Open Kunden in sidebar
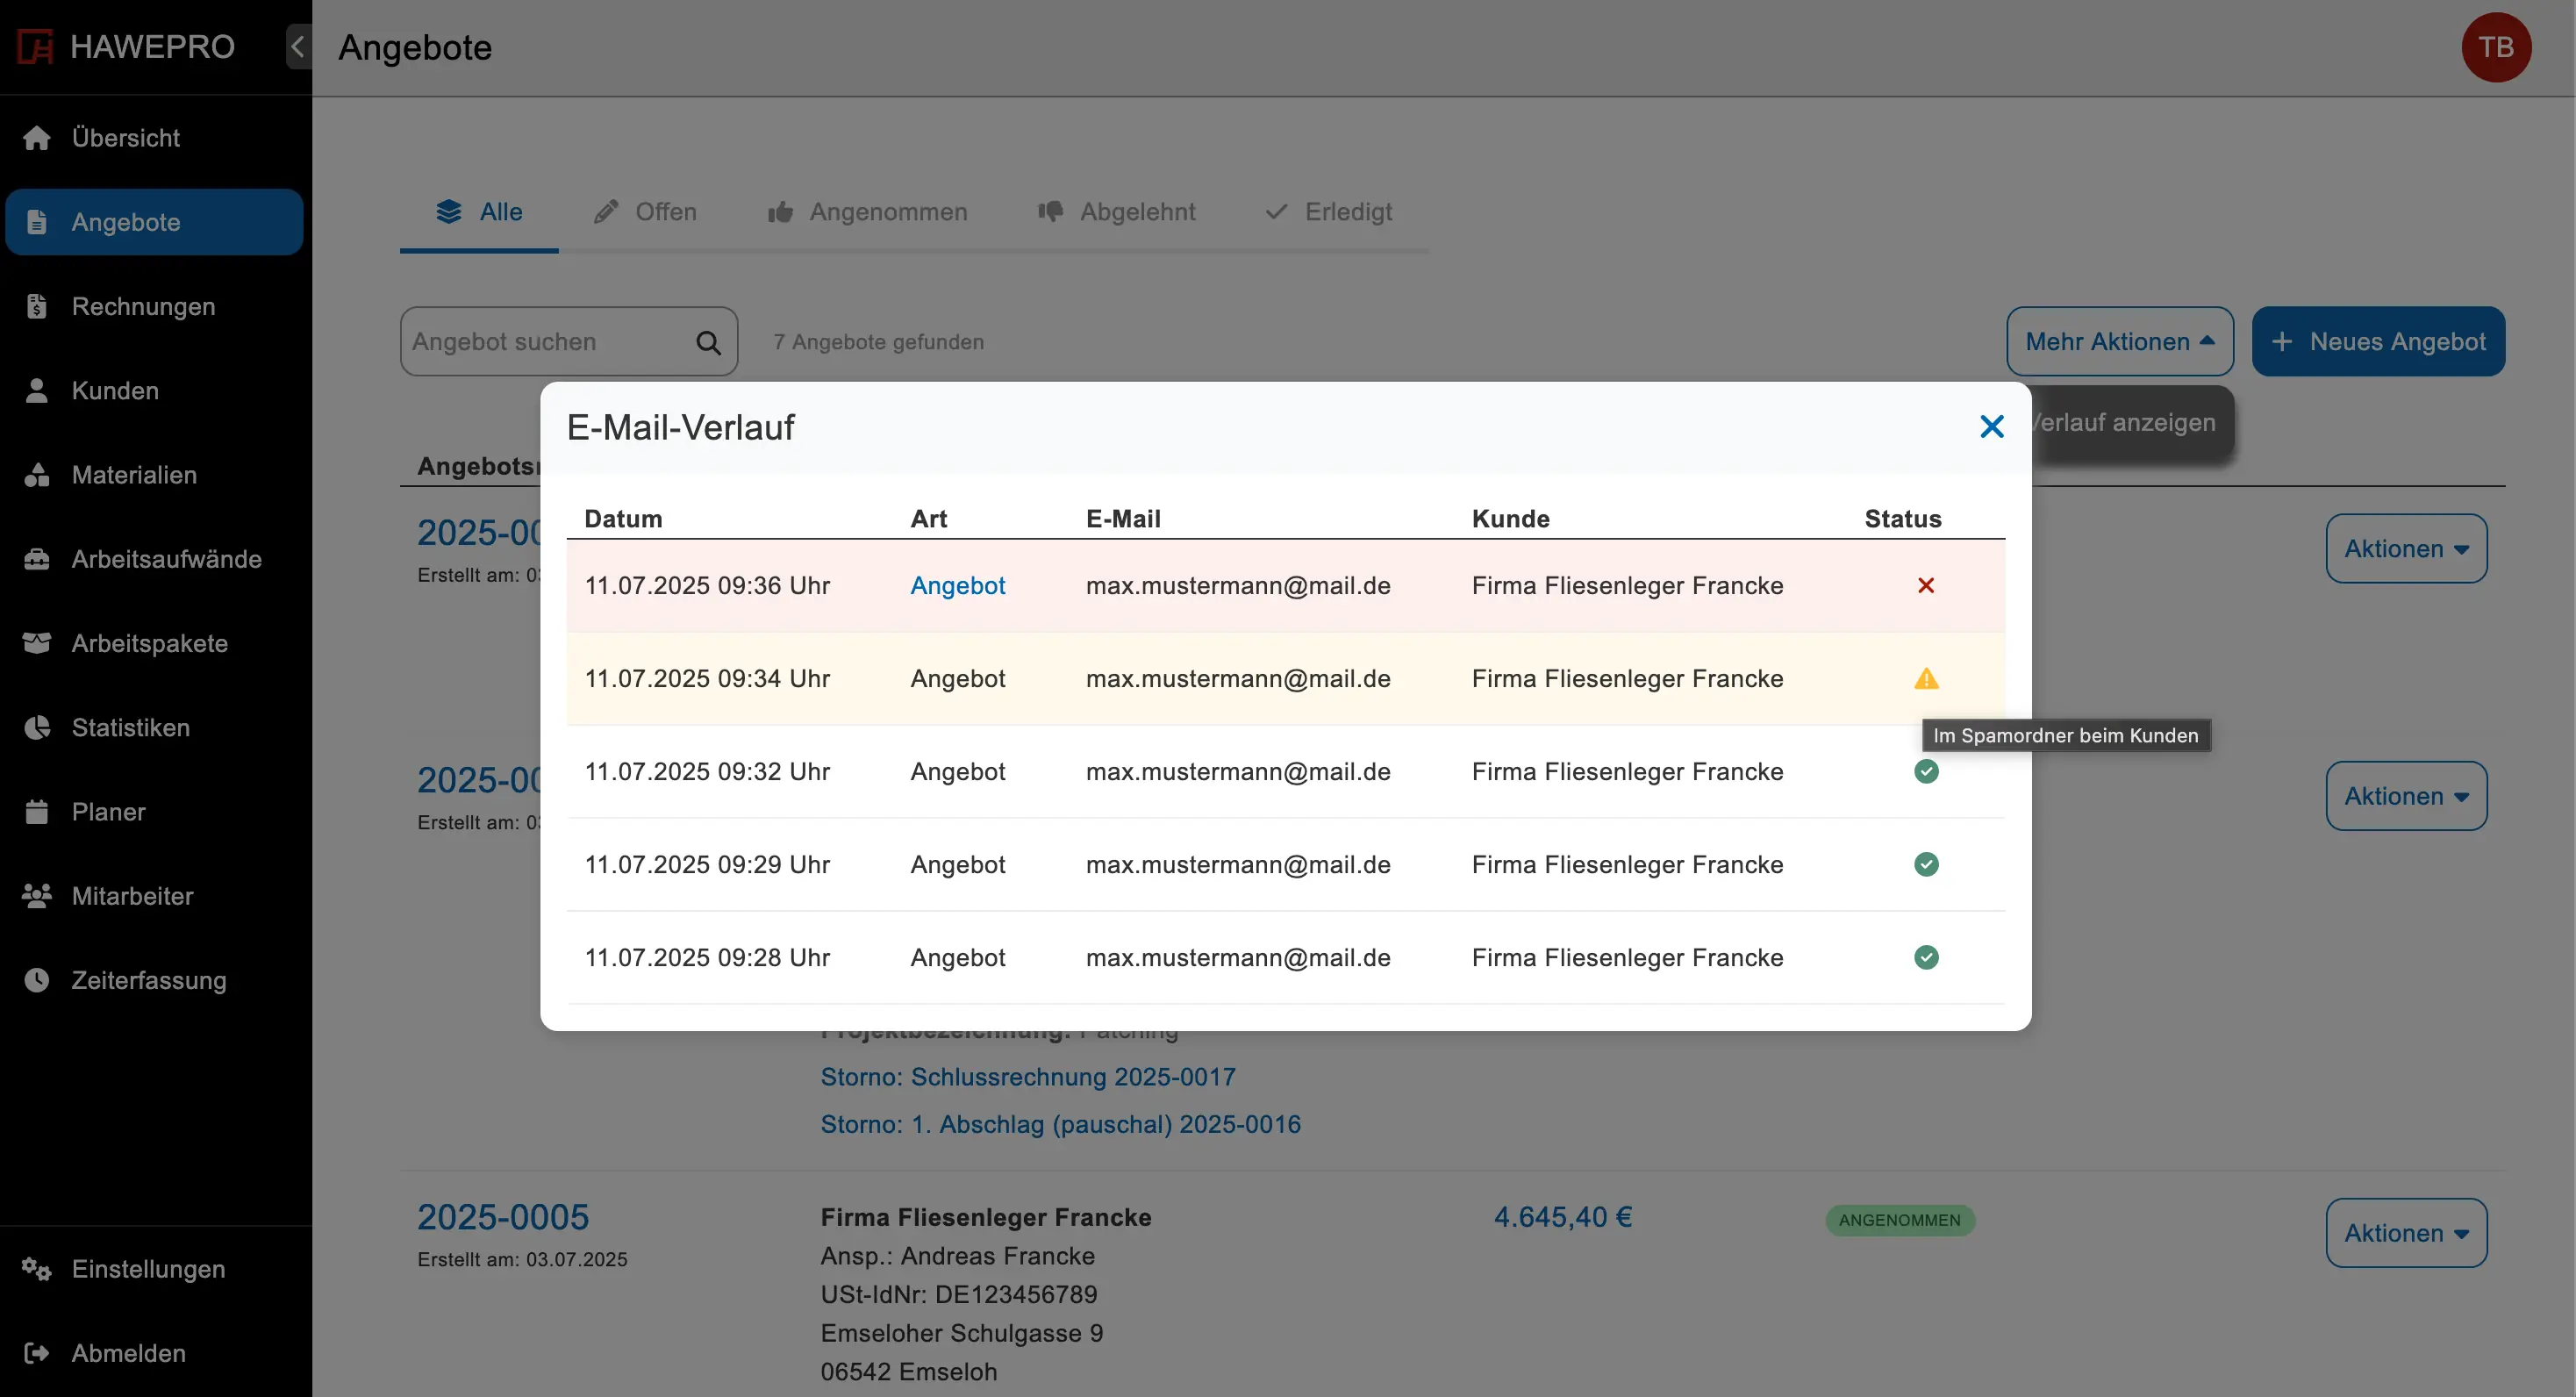Screen dimensions: 2576x1397 pos(154,390)
